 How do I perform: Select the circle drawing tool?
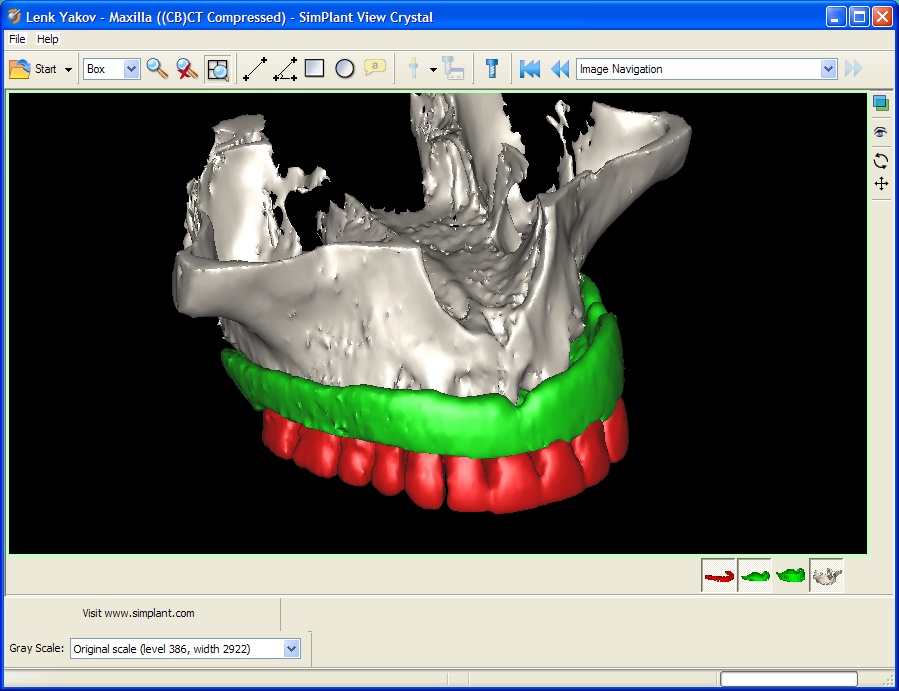(x=344, y=68)
